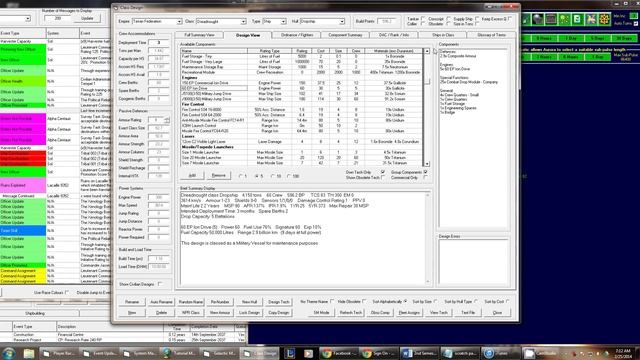The image size is (640, 360).
Task: Select the Recreational Module row
Action: point(302,72)
